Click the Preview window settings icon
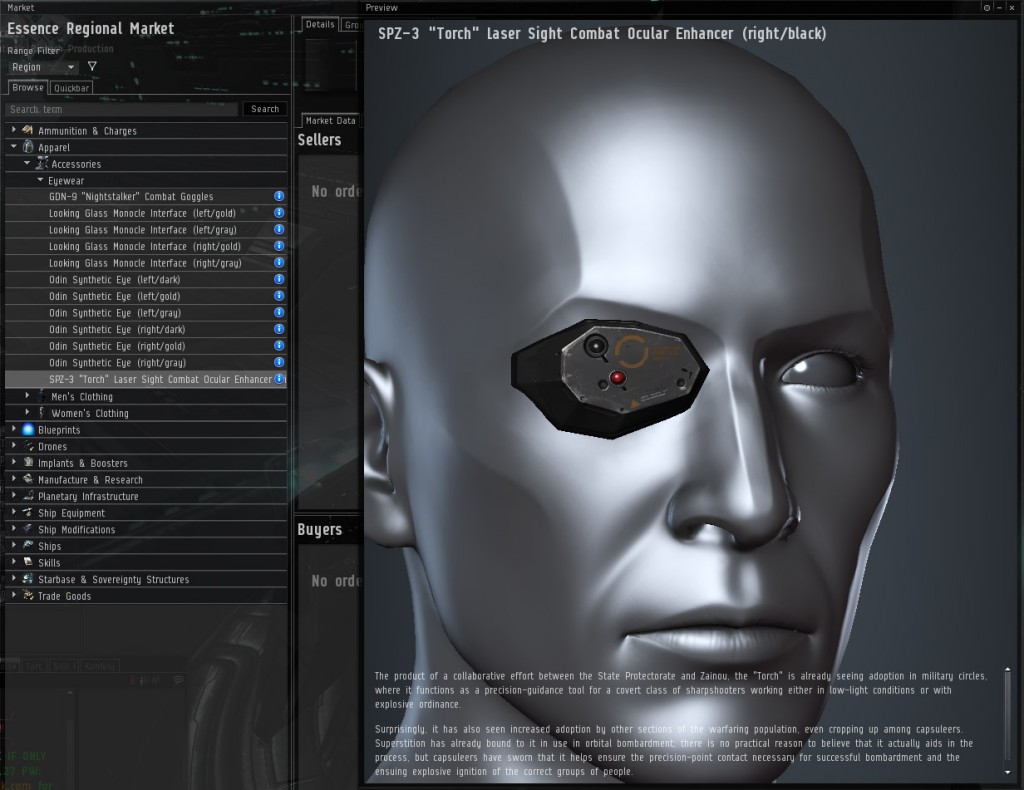 pos(986,8)
